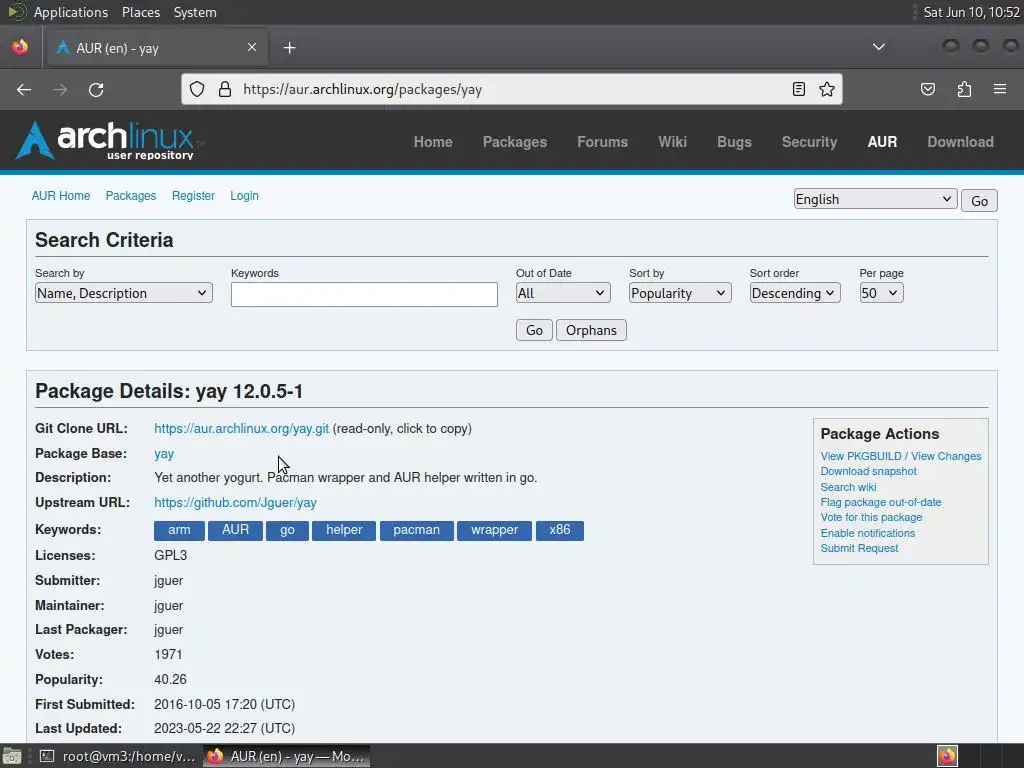
Task: Click Flag package out-of-date link
Action: pos(881,502)
